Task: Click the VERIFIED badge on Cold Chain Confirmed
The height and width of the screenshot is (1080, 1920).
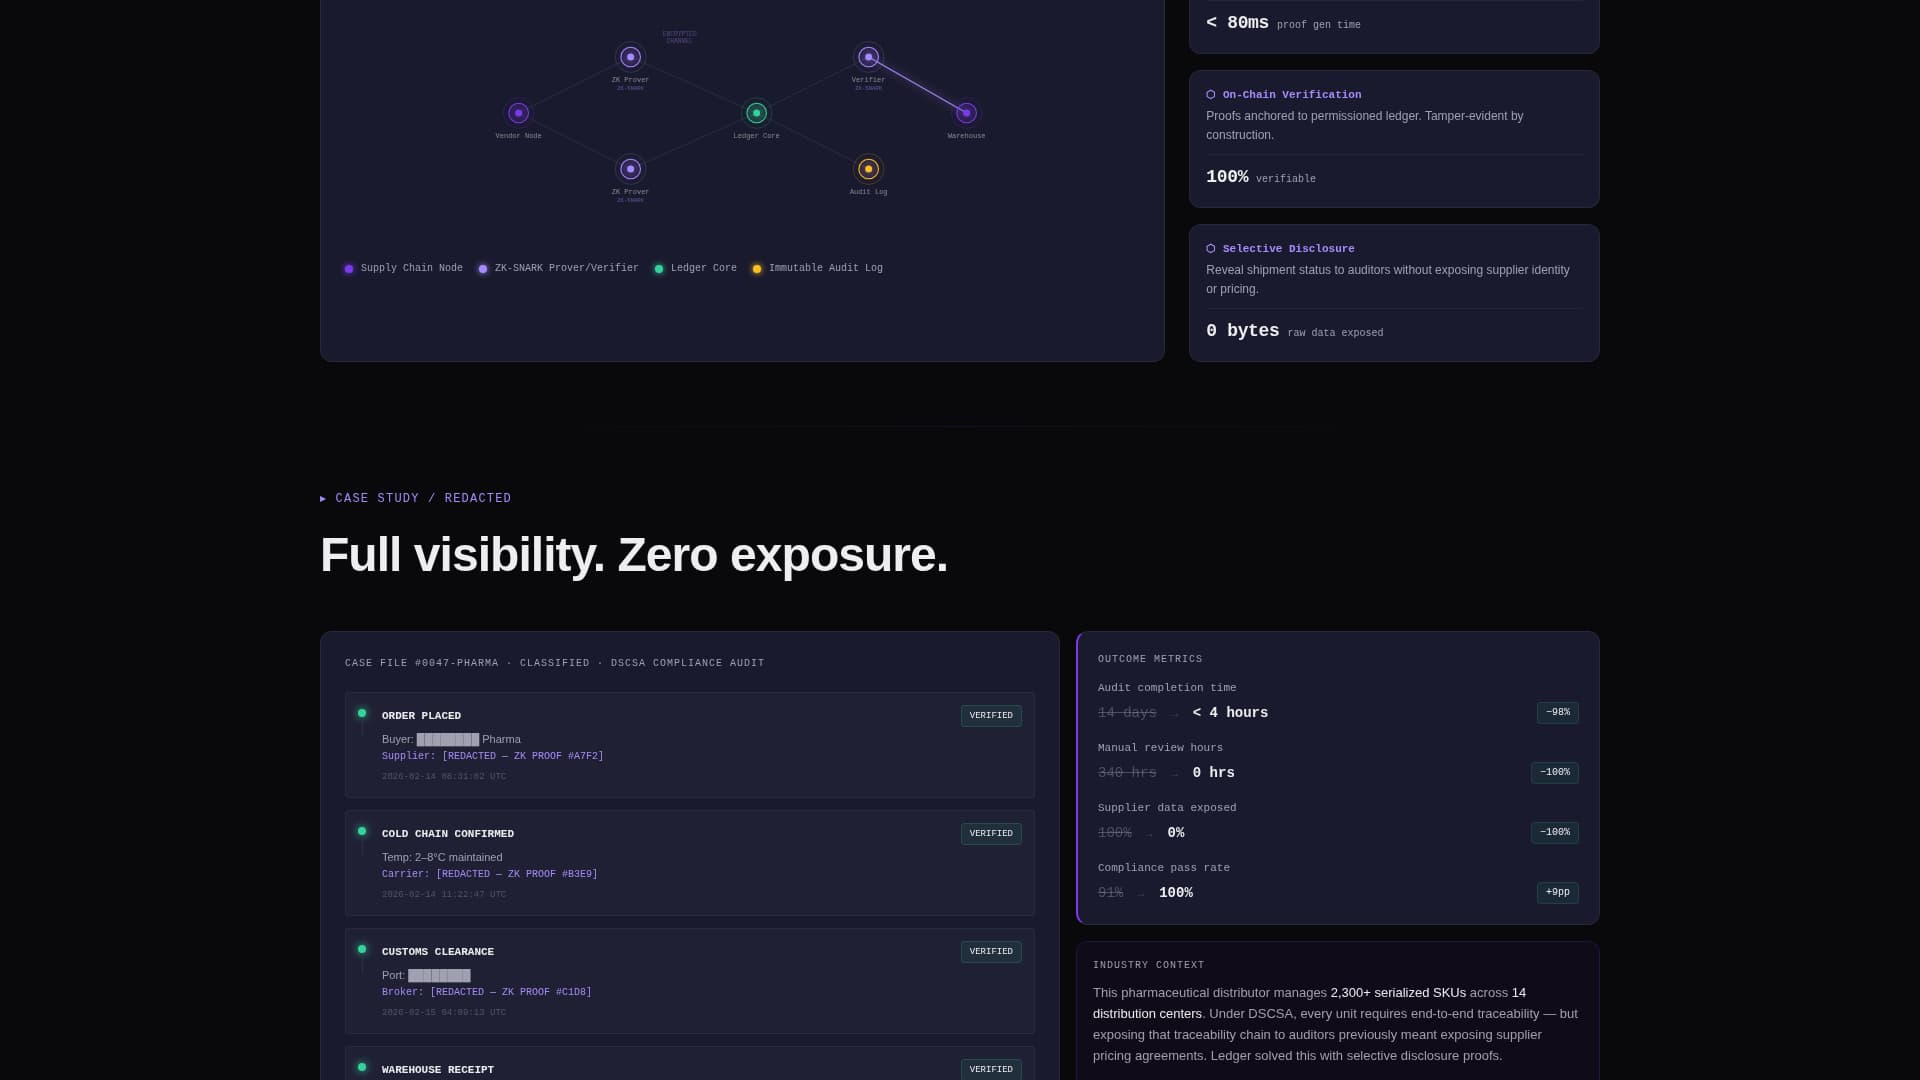Action: tap(991, 834)
